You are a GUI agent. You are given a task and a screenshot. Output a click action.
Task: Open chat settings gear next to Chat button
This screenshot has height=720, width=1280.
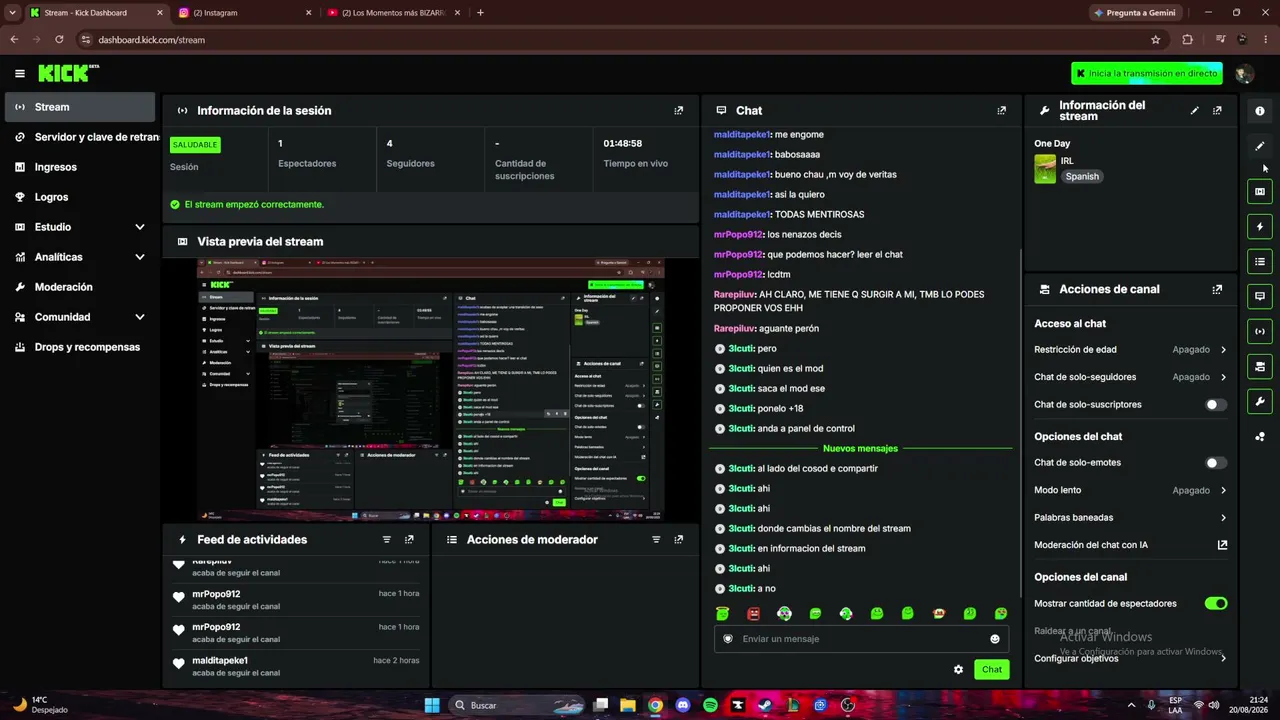tap(958, 670)
